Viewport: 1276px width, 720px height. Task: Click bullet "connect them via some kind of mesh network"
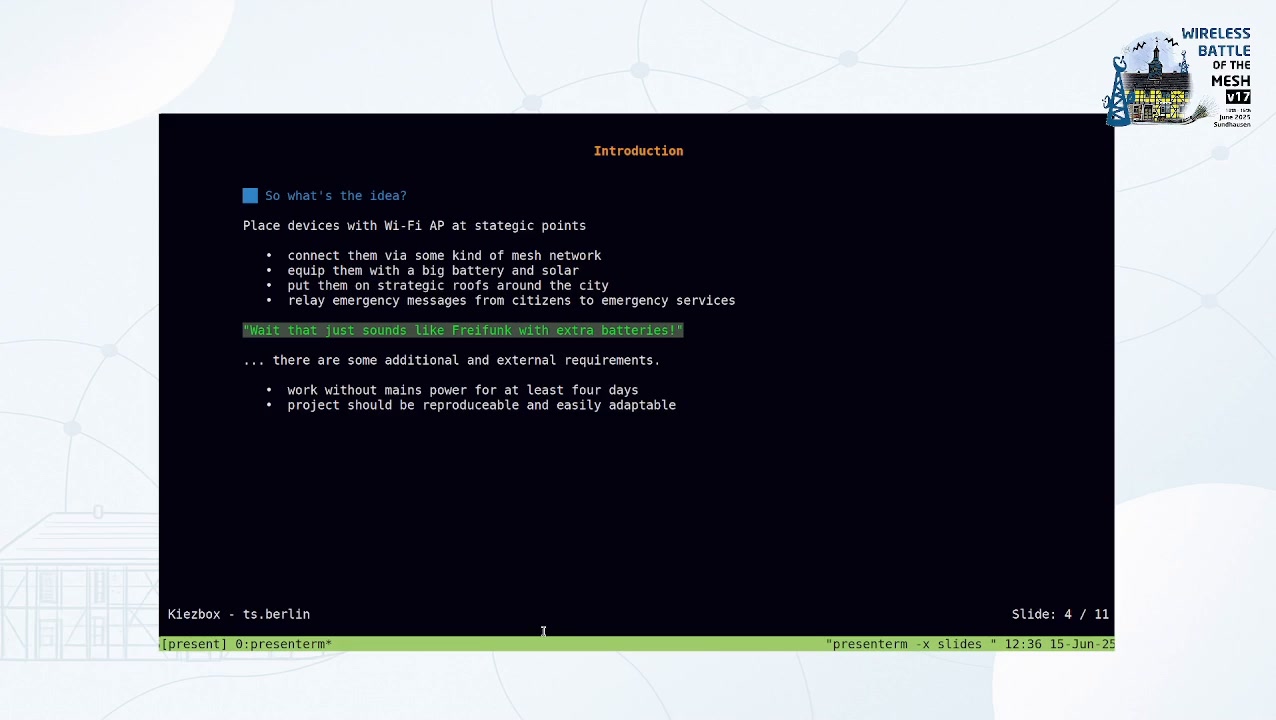point(444,256)
